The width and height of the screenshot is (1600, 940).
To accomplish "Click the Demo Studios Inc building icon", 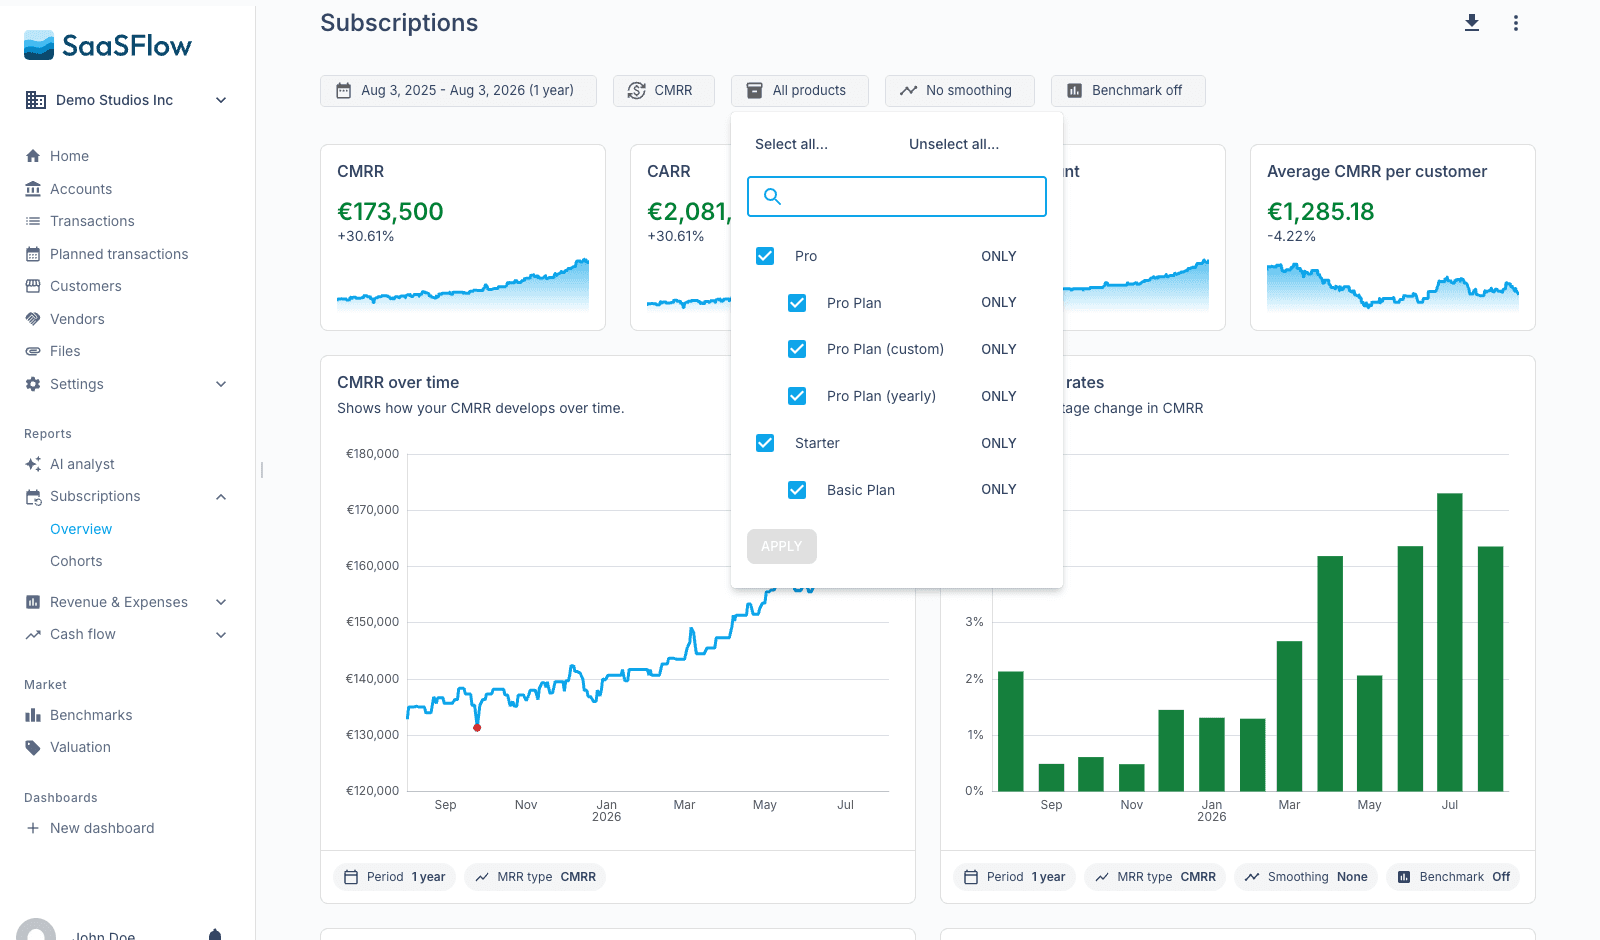I will click(x=36, y=100).
